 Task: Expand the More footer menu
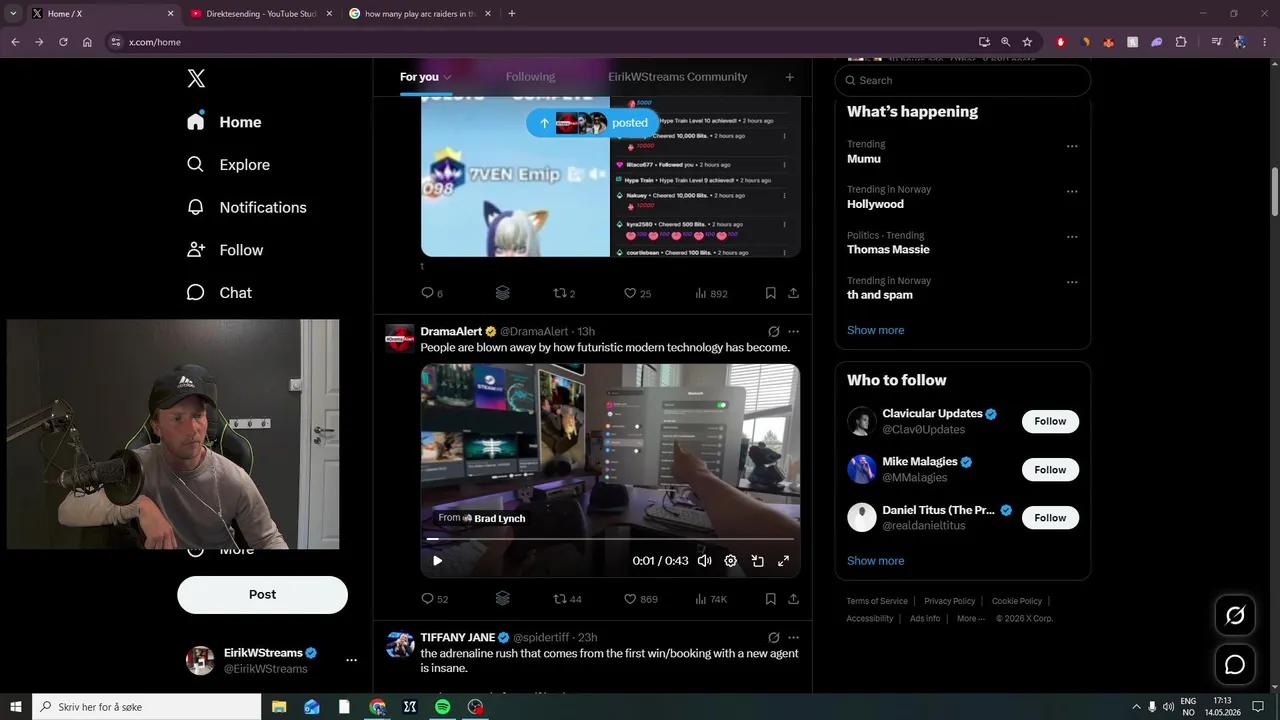970,618
